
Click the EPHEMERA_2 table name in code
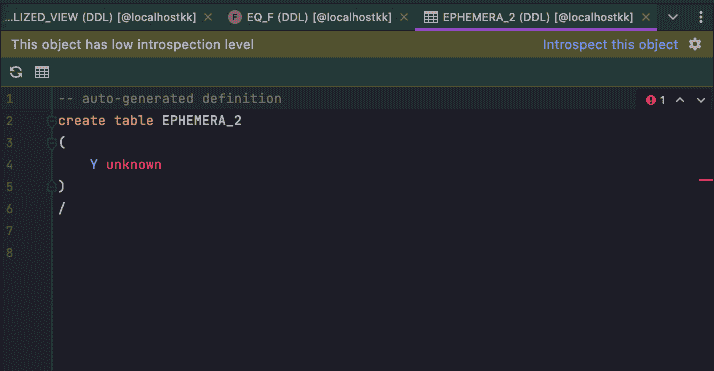pyautogui.click(x=202, y=121)
